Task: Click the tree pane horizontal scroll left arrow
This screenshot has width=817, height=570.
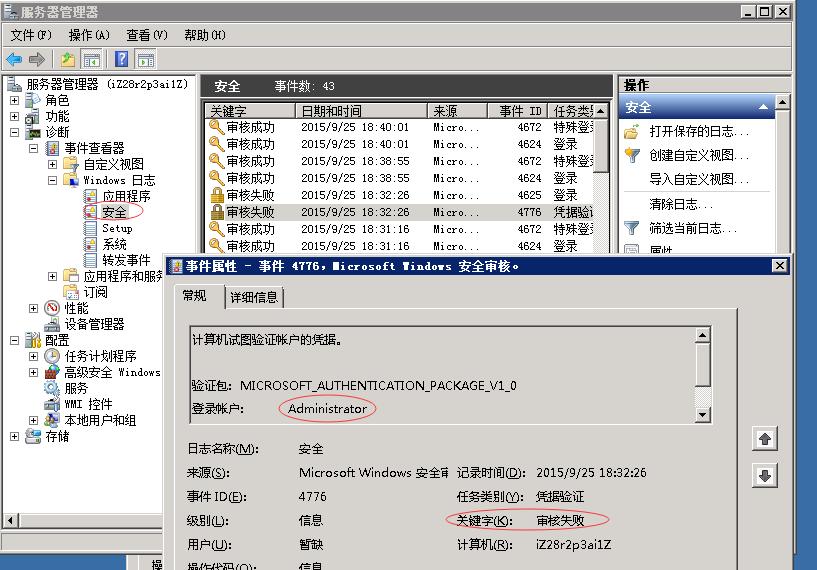Action: [x=10, y=520]
